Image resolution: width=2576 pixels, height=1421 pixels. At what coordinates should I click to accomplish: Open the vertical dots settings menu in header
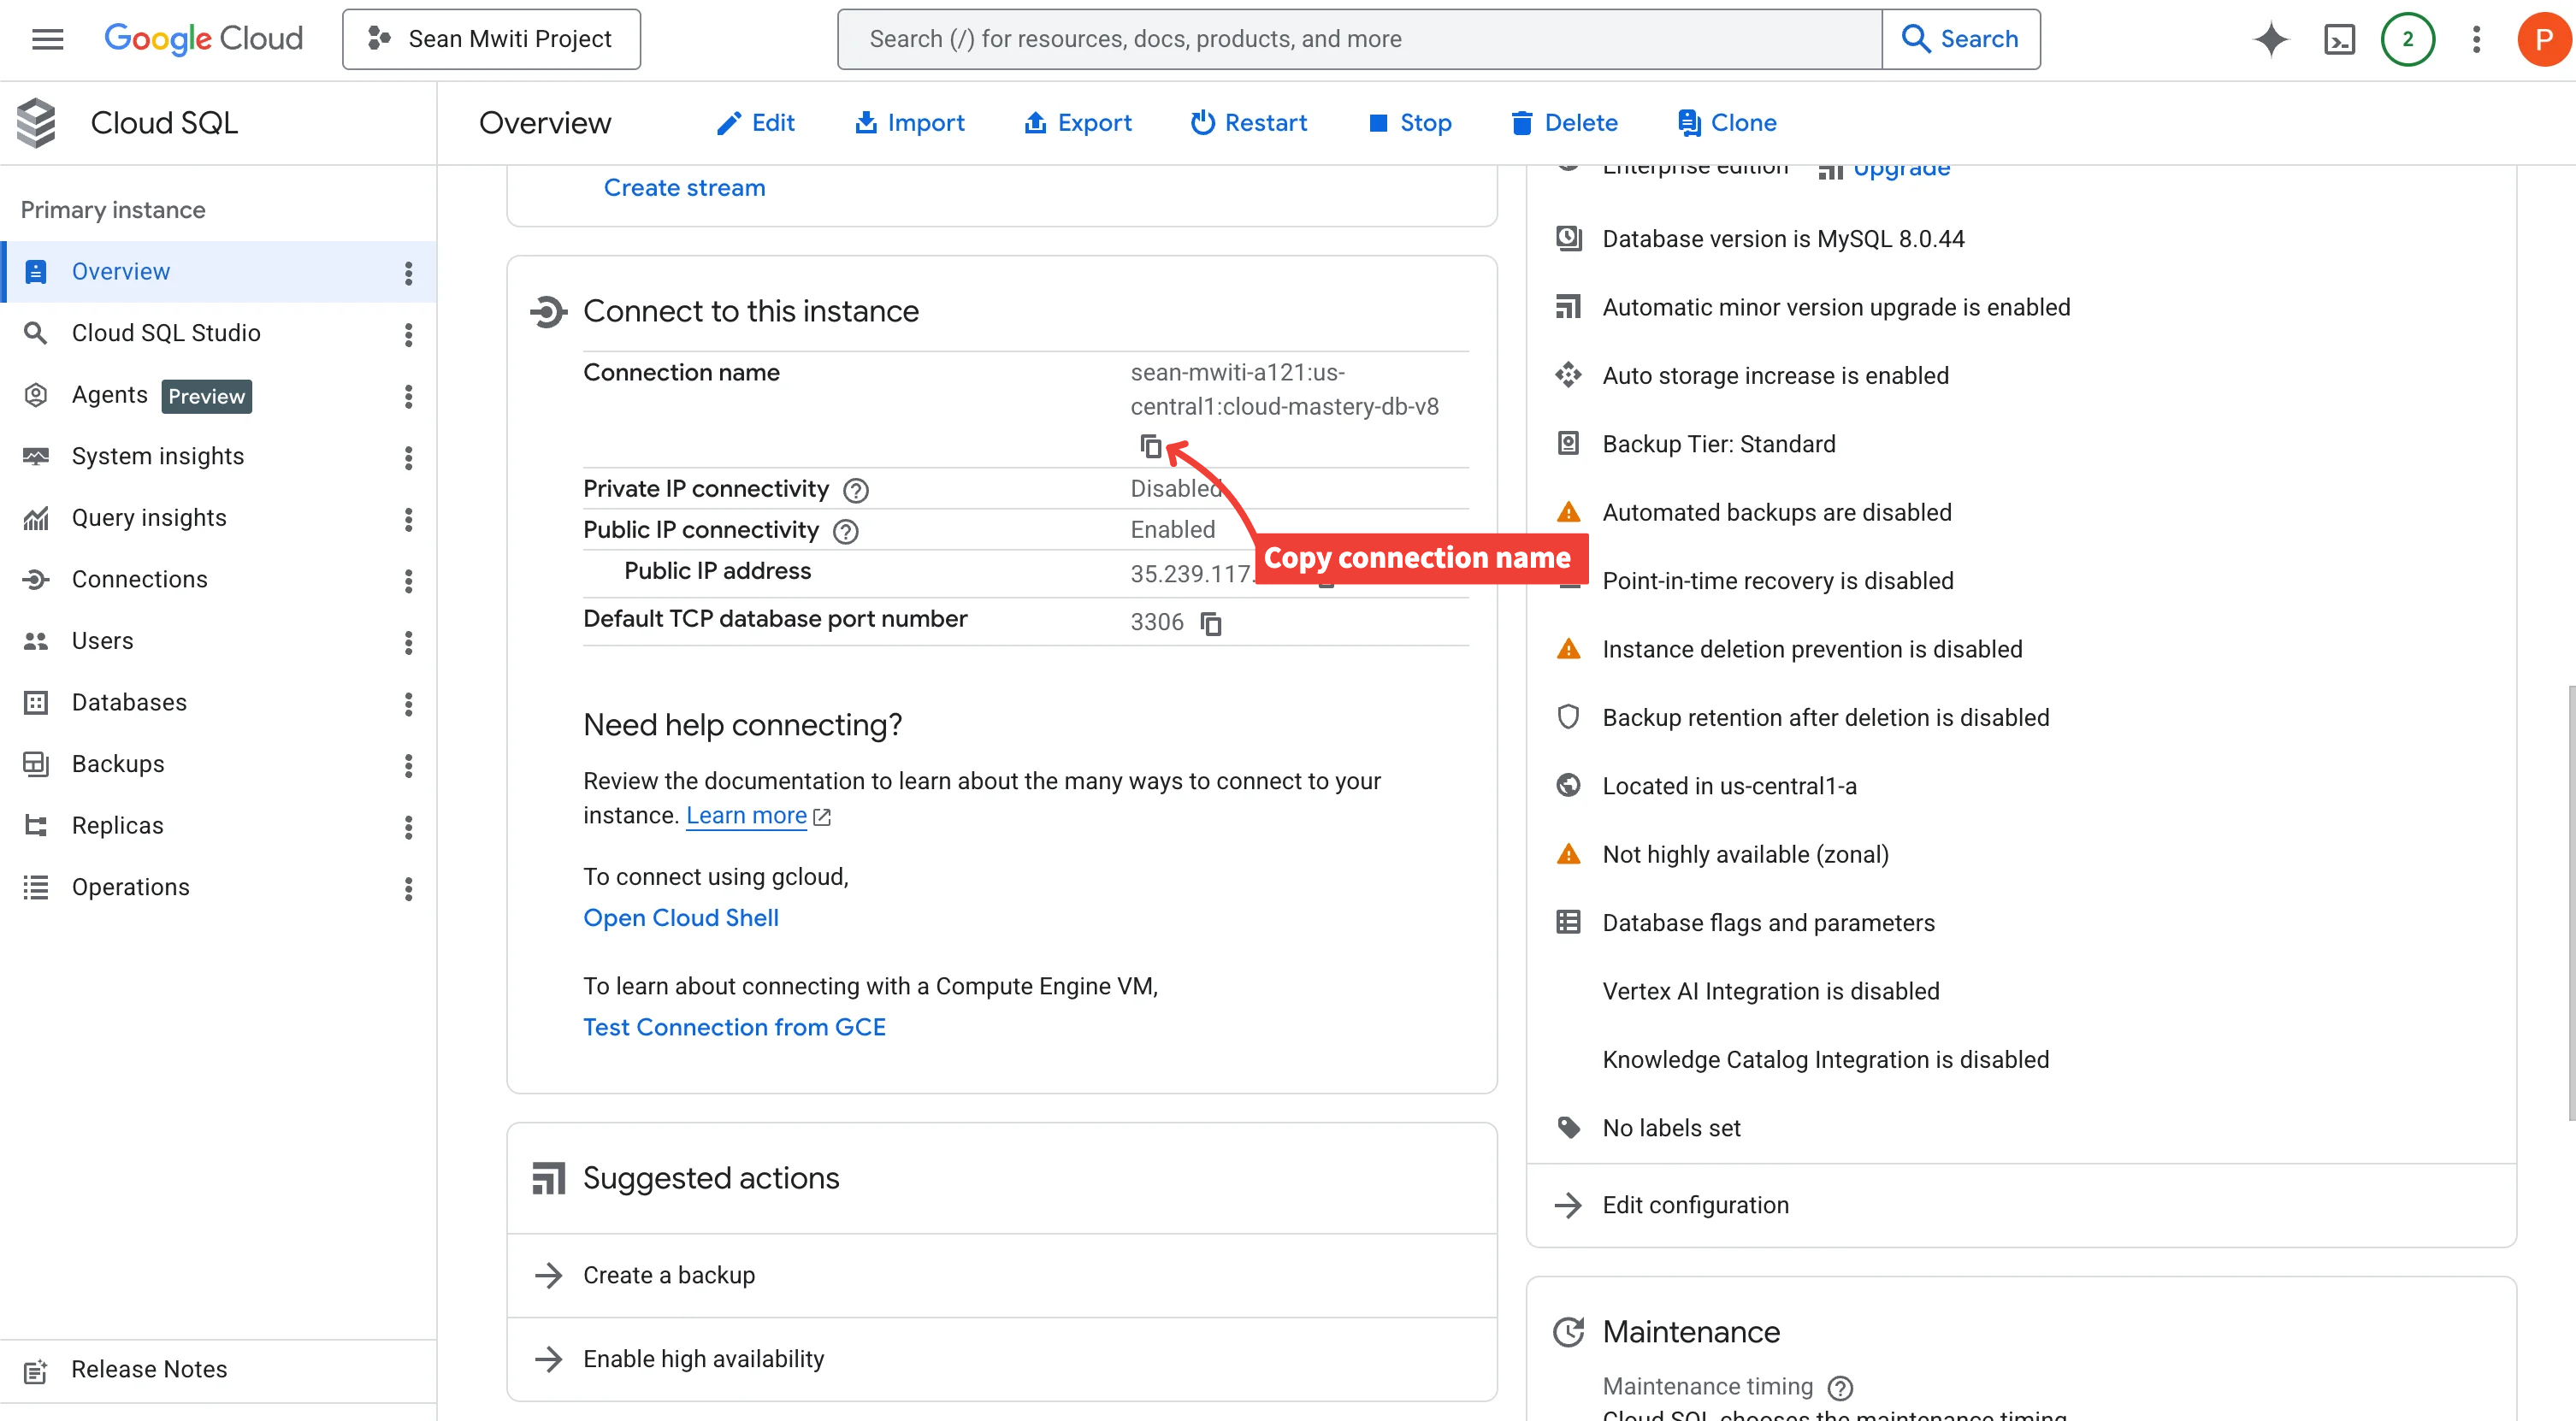click(x=2476, y=39)
